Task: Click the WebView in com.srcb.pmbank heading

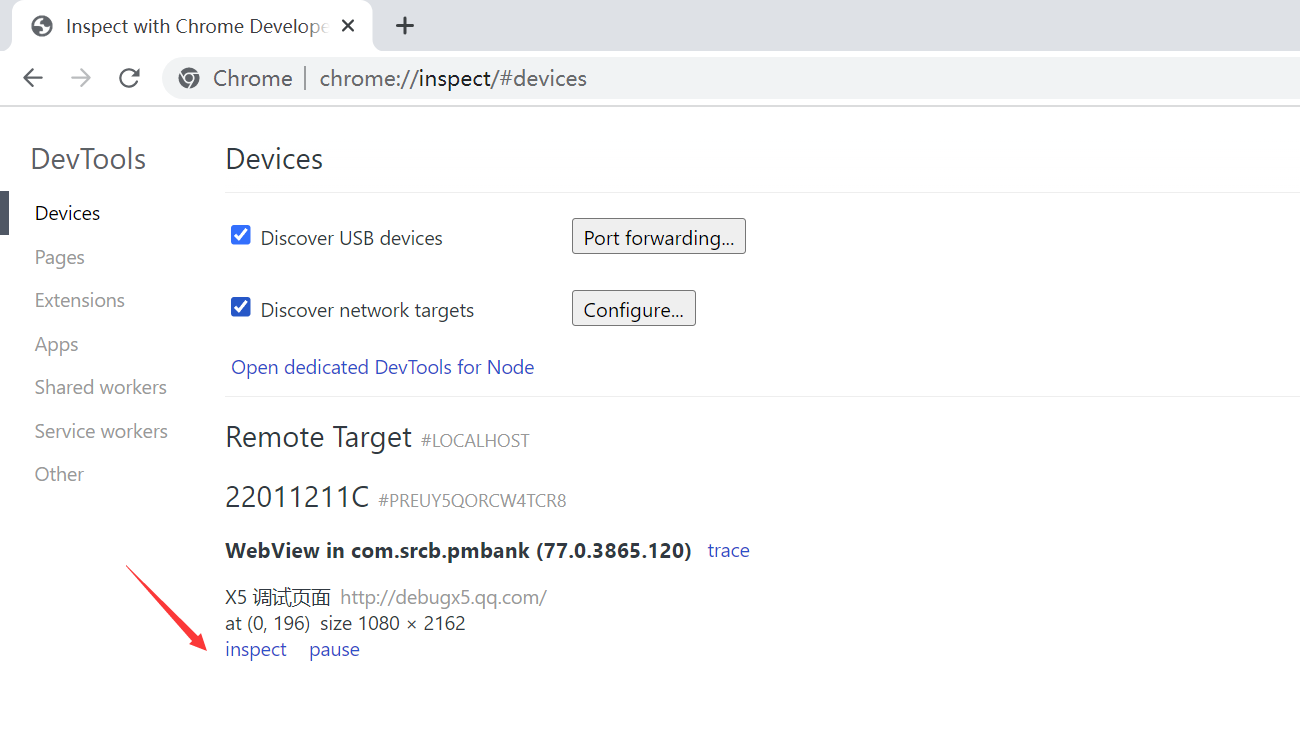Action: [x=459, y=551]
